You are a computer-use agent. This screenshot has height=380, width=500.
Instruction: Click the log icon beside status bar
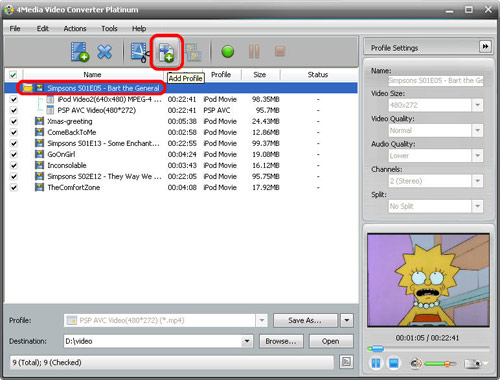coord(346,362)
